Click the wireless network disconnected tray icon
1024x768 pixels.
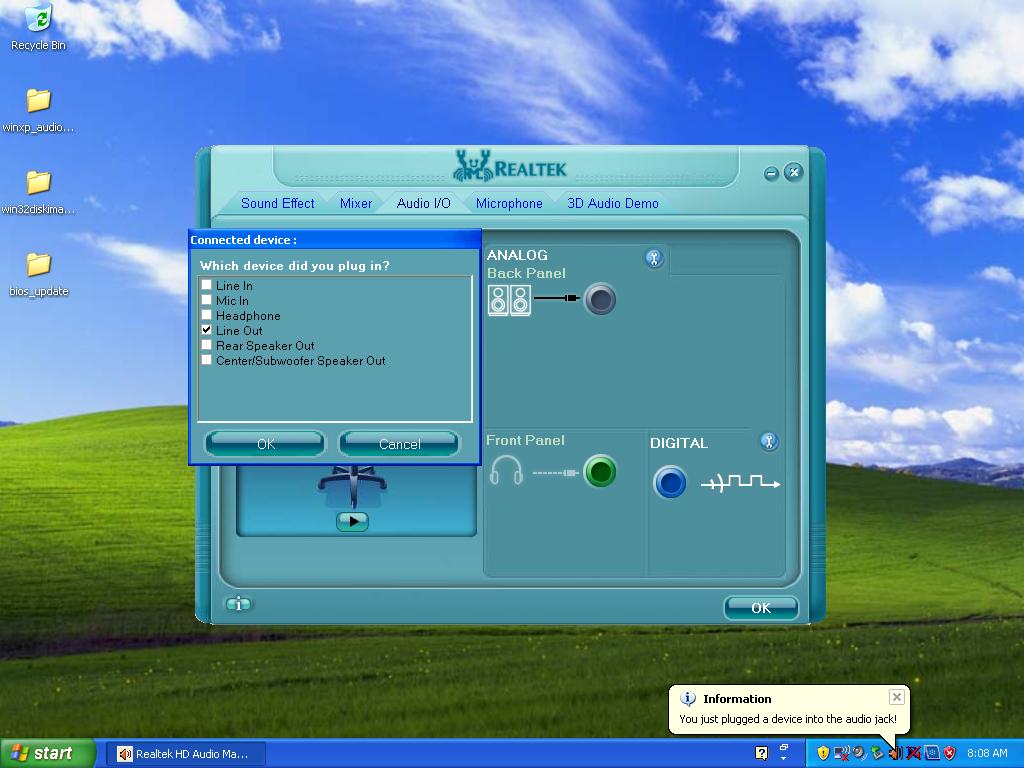tap(842, 753)
